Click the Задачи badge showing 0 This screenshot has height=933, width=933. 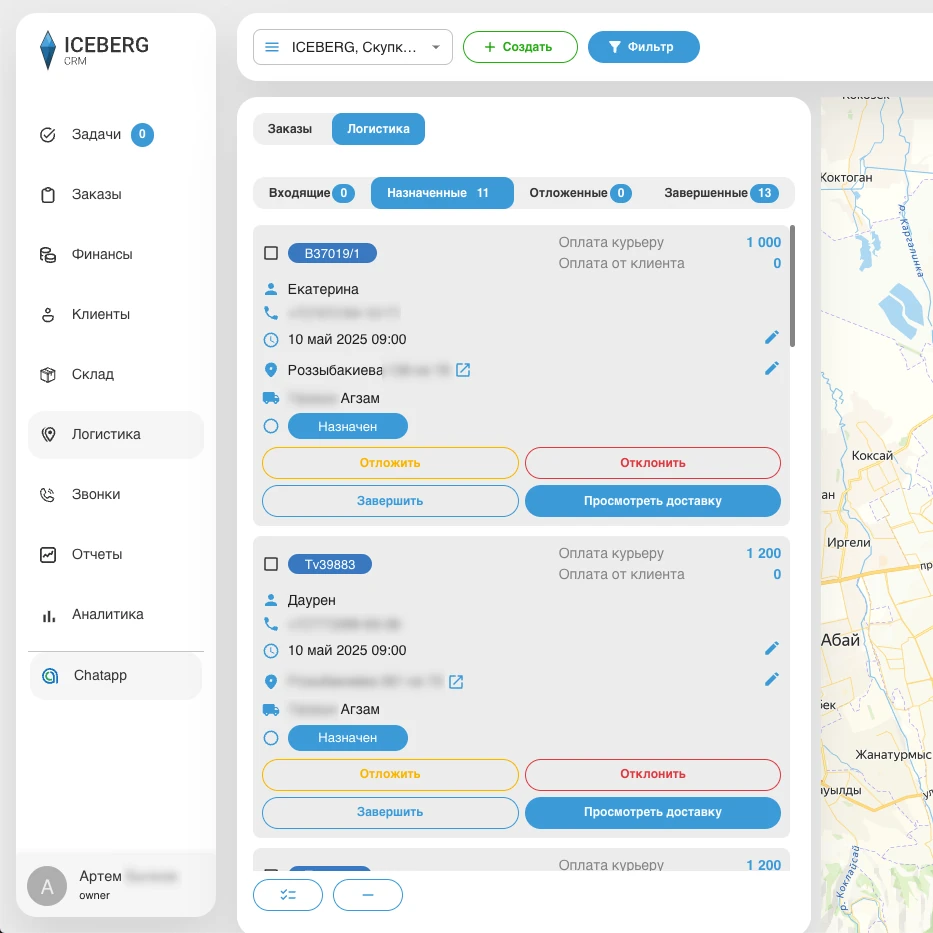[142, 134]
